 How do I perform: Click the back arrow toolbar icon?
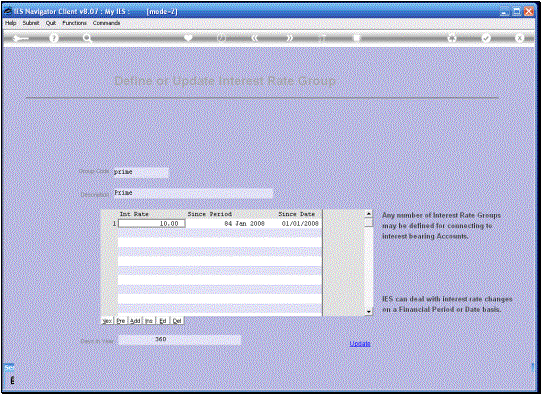tap(21, 38)
